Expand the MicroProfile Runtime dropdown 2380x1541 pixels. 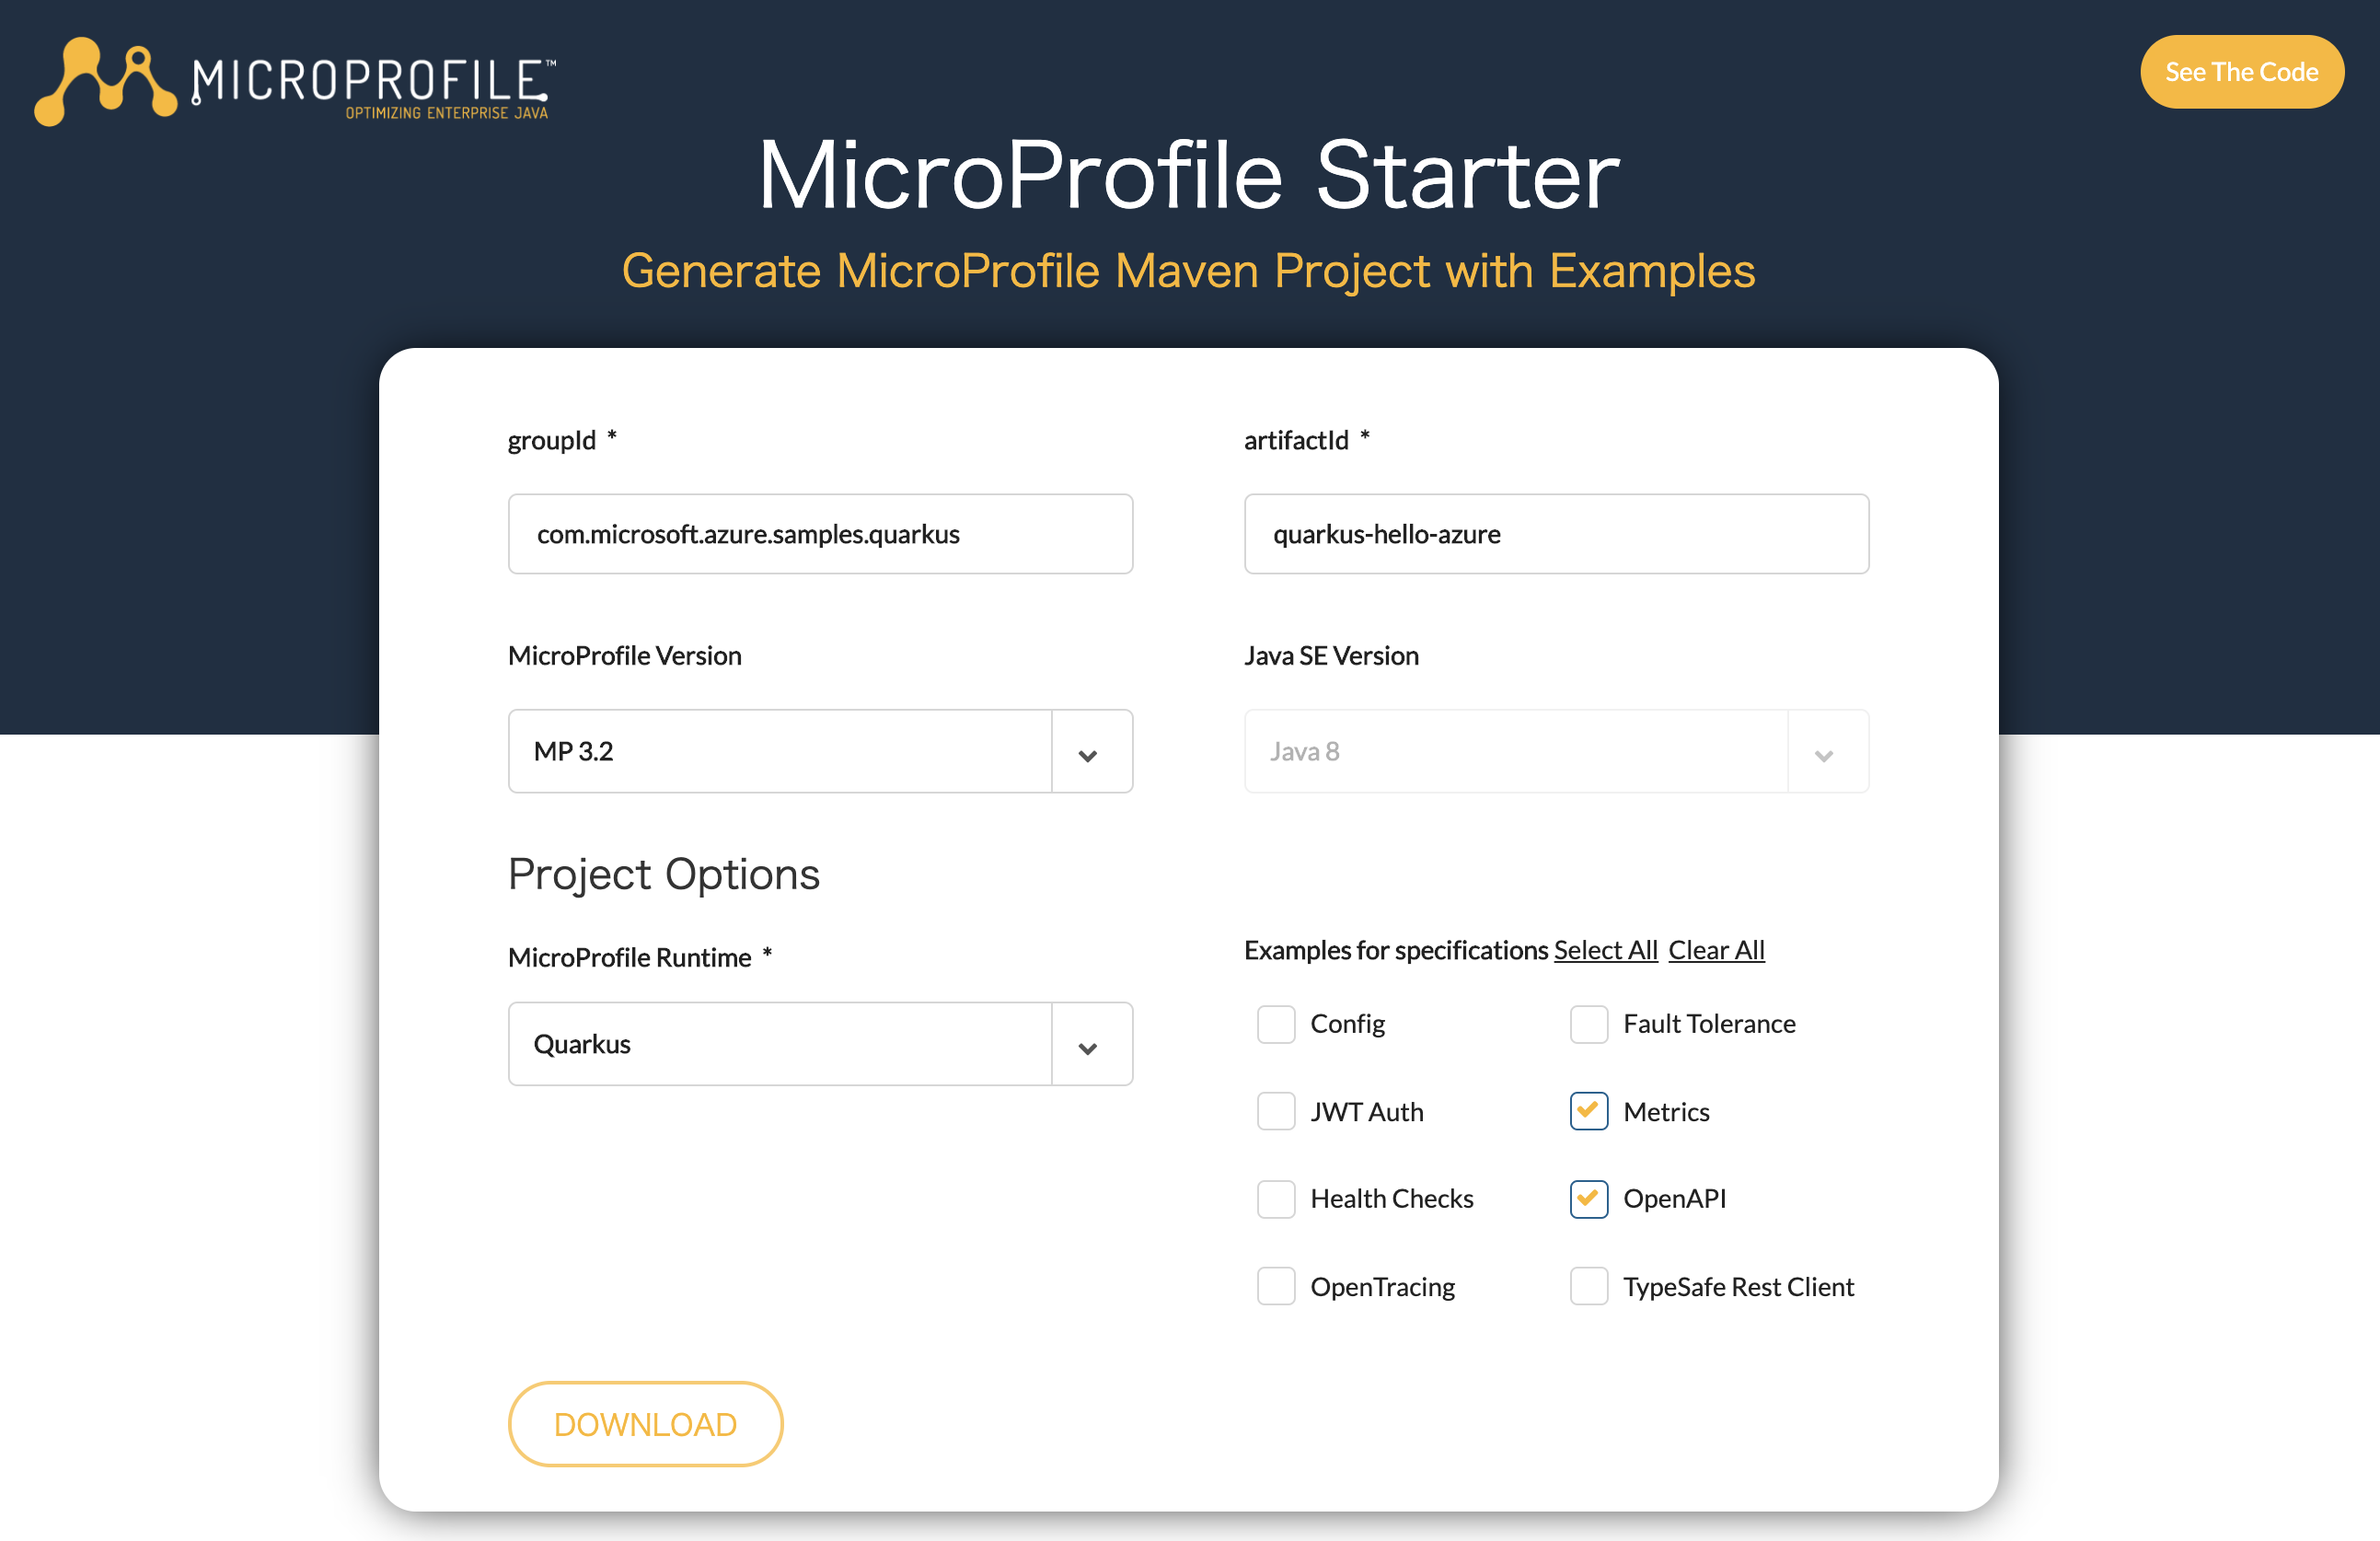coord(1088,1045)
